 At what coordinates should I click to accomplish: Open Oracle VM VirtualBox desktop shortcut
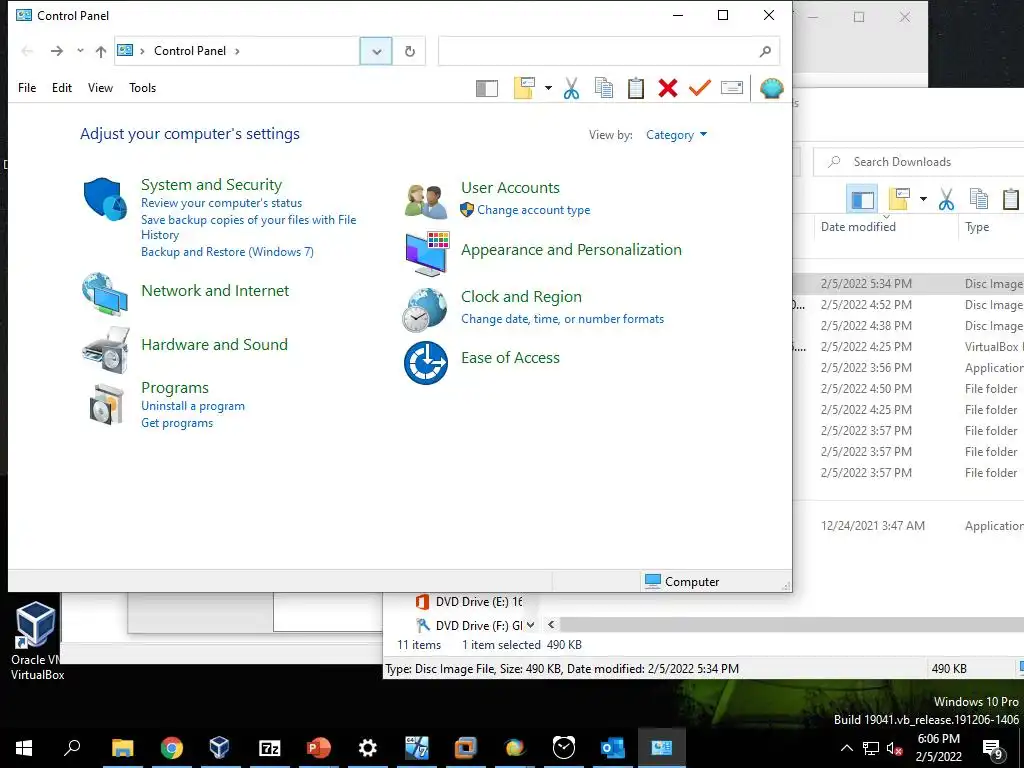pos(37,641)
